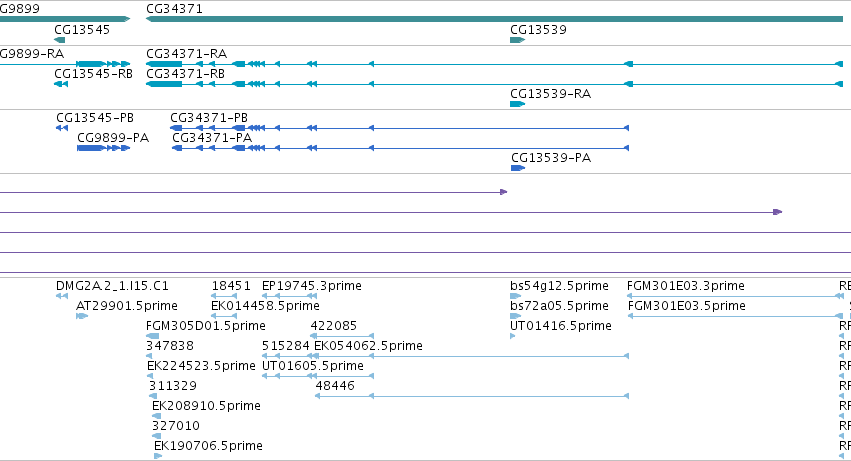Click the first purple arrow feature end
The image size is (851, 461).
coord(504,192)
